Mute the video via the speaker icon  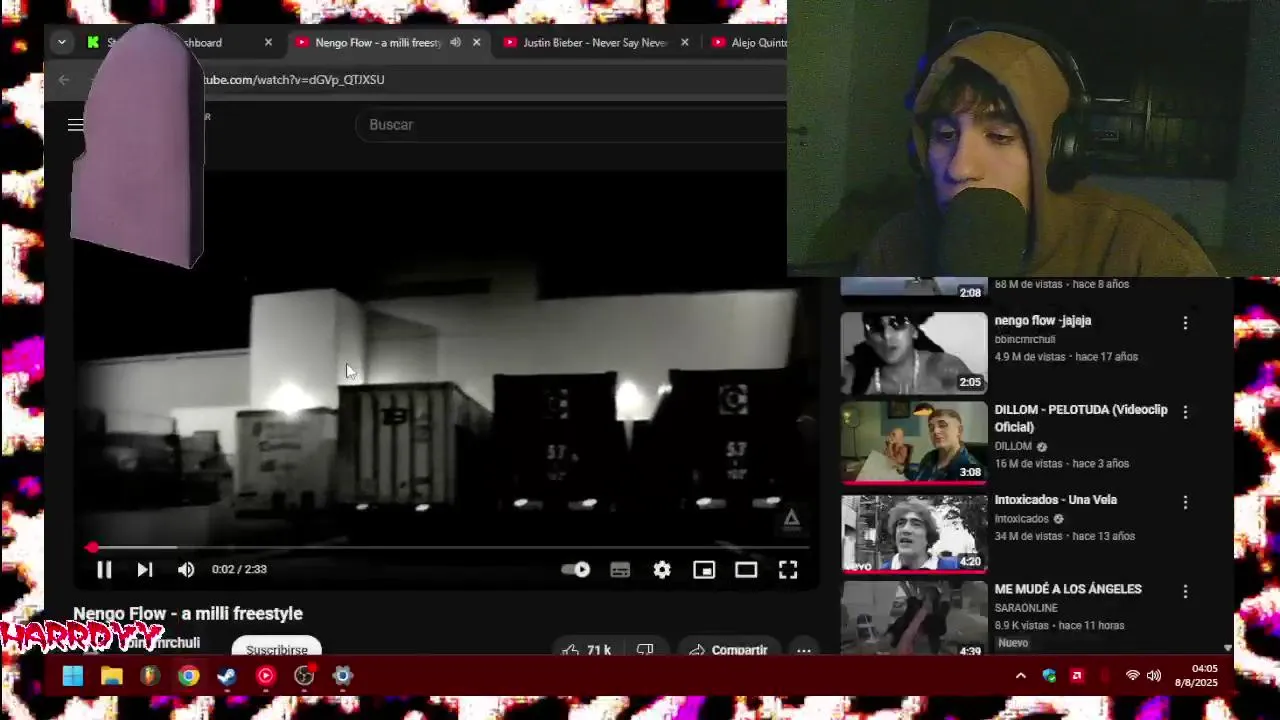(186, 570)
